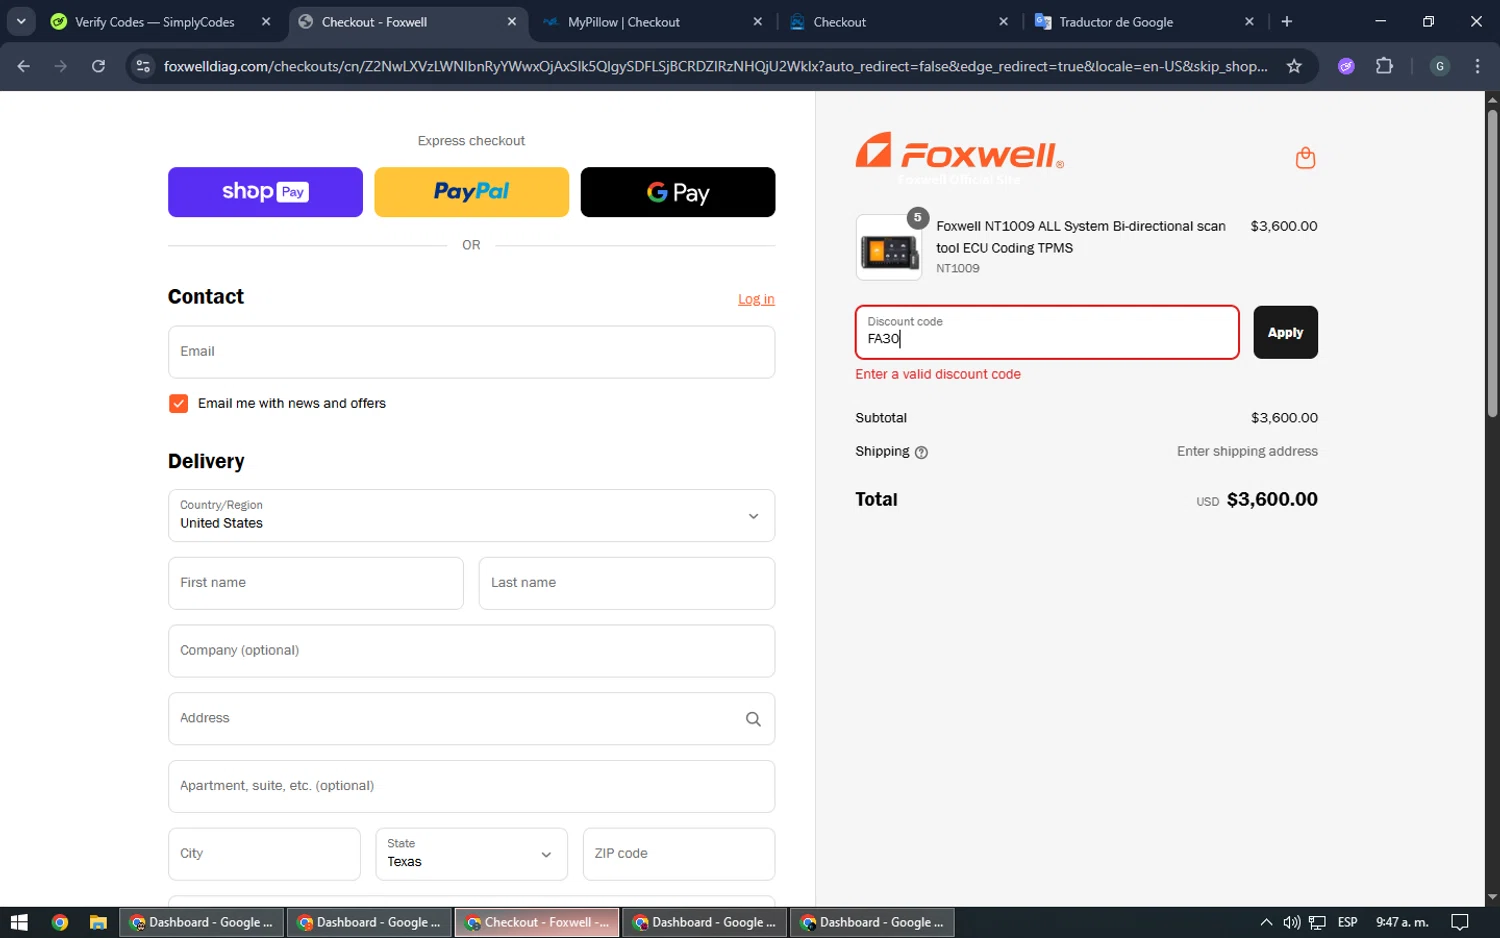Click the volume speaker tray icon
Image resolution: width=1500 pixels, height=938 pixels.
(x=1291, y=922)
